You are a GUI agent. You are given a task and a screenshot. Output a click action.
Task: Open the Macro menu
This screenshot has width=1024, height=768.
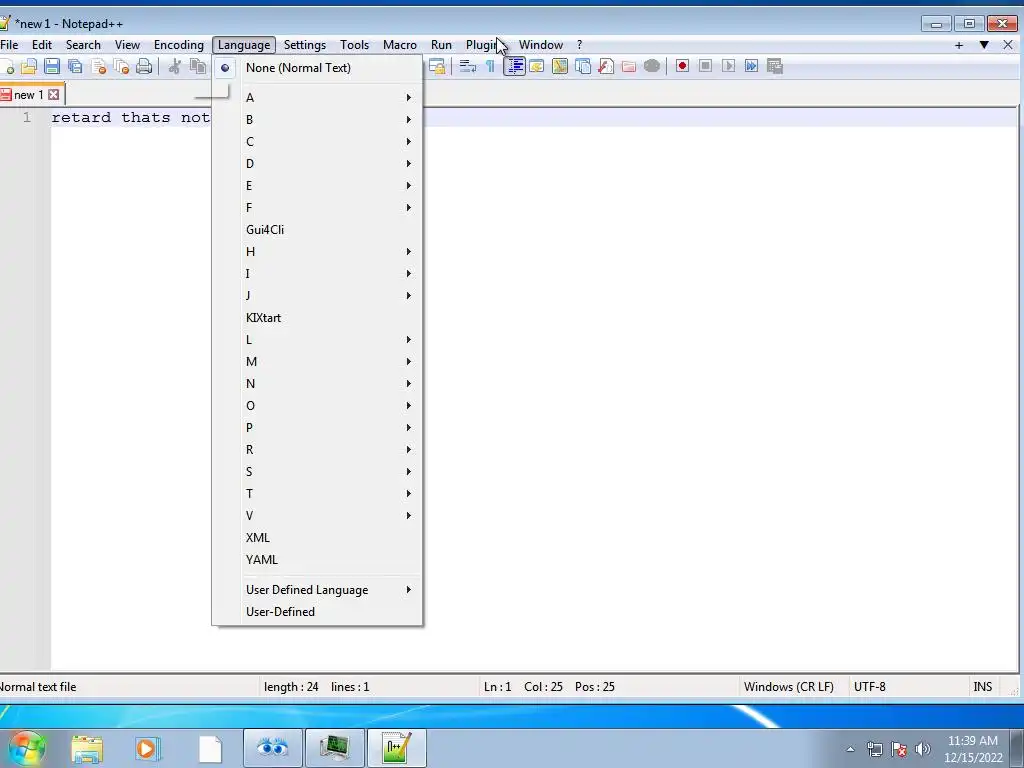click(x=400, y=45)
